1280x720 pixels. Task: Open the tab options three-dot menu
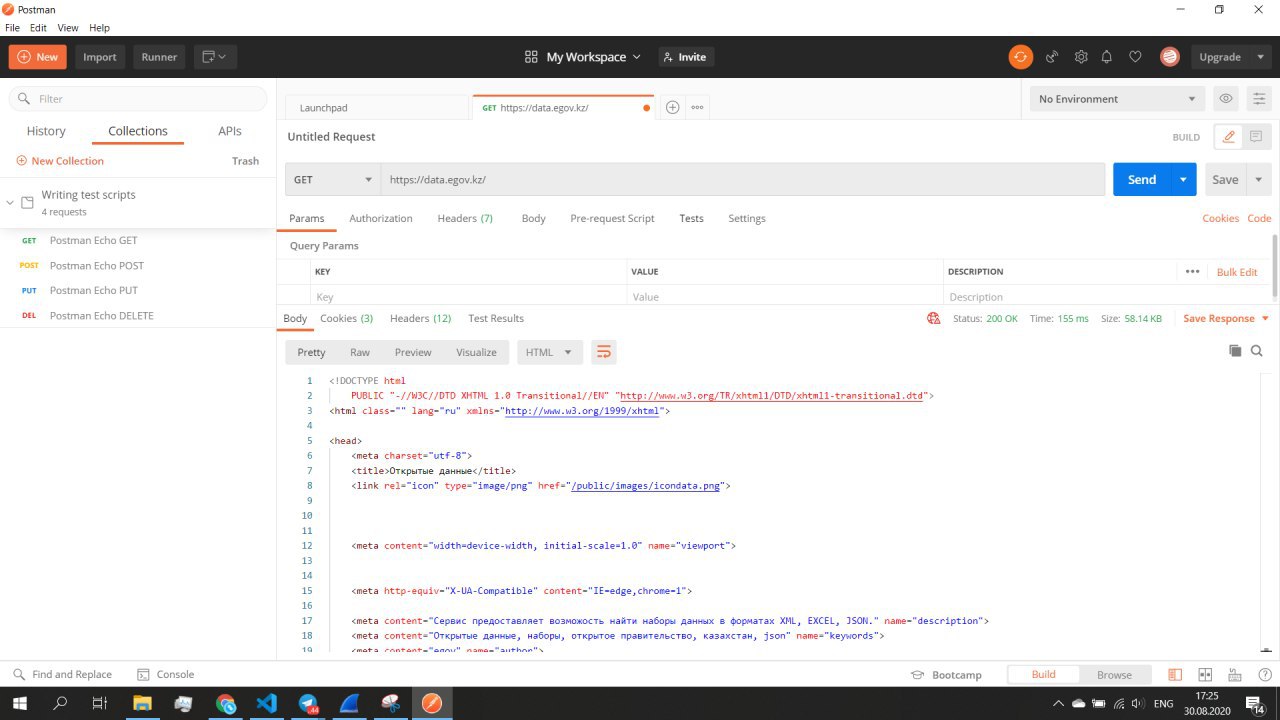pyautogui.click(x=697, y=107)
